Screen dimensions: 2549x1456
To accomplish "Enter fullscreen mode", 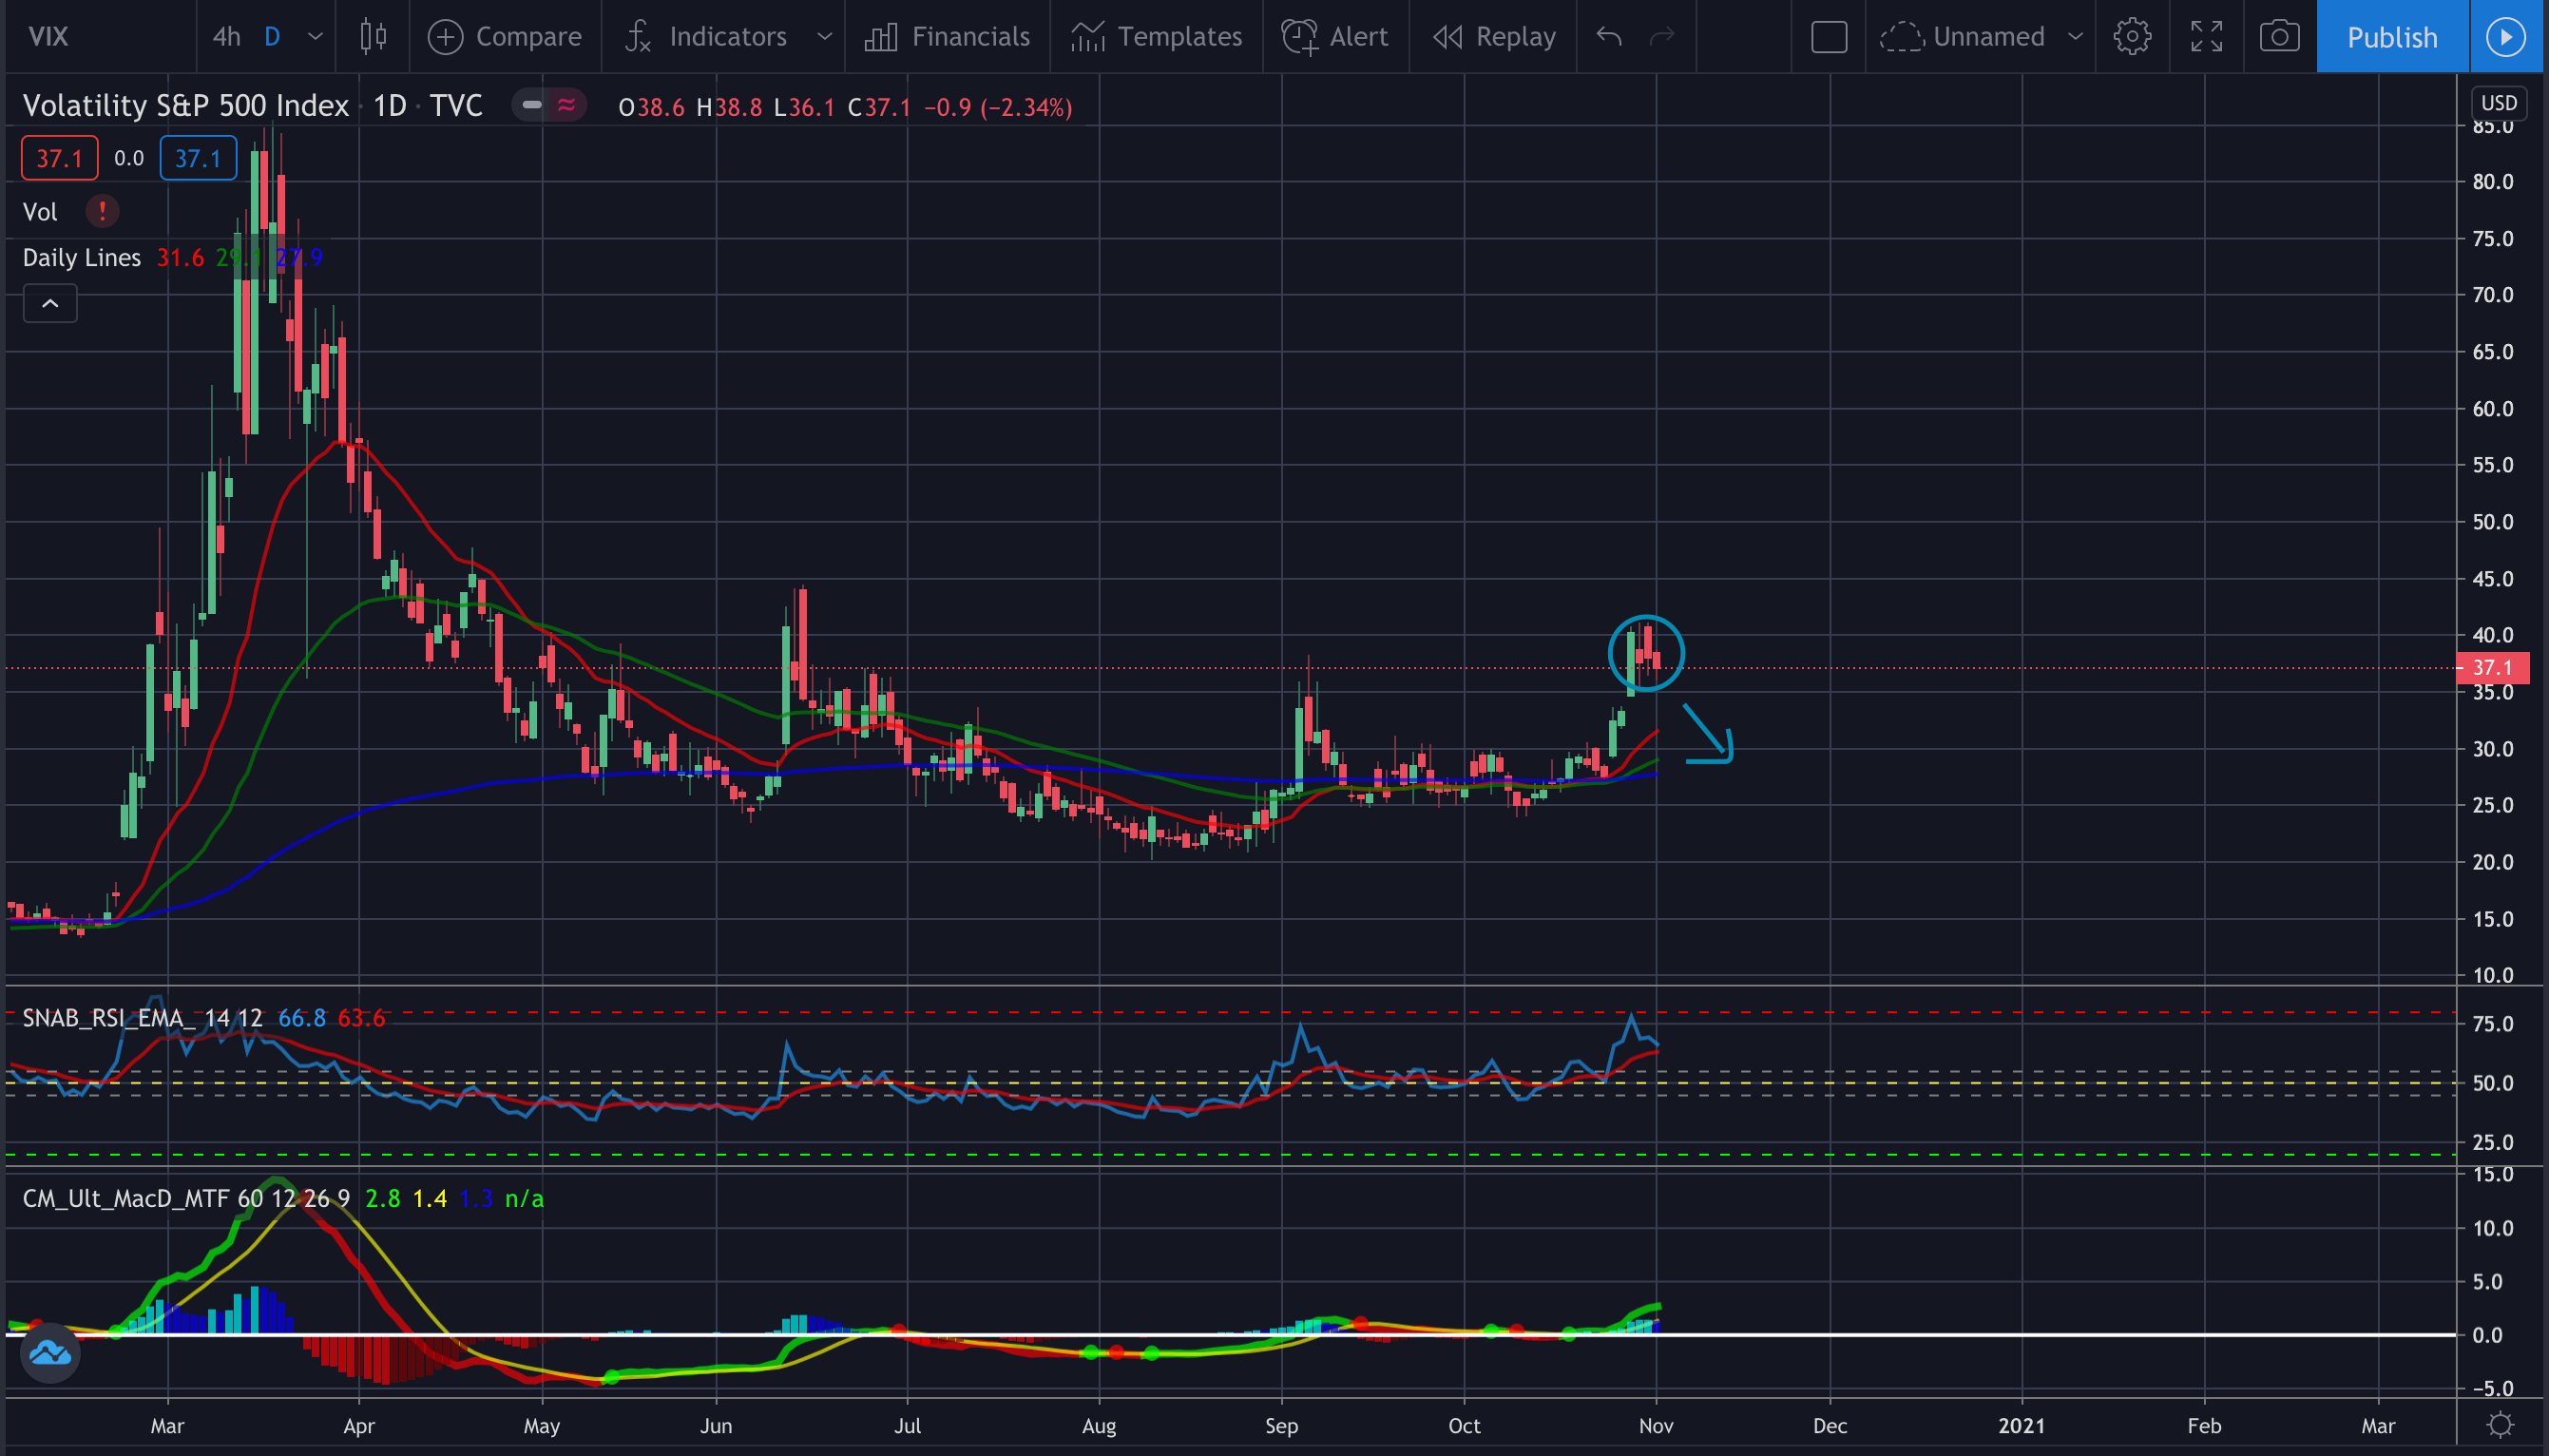I will click(x=2206, y=37).
